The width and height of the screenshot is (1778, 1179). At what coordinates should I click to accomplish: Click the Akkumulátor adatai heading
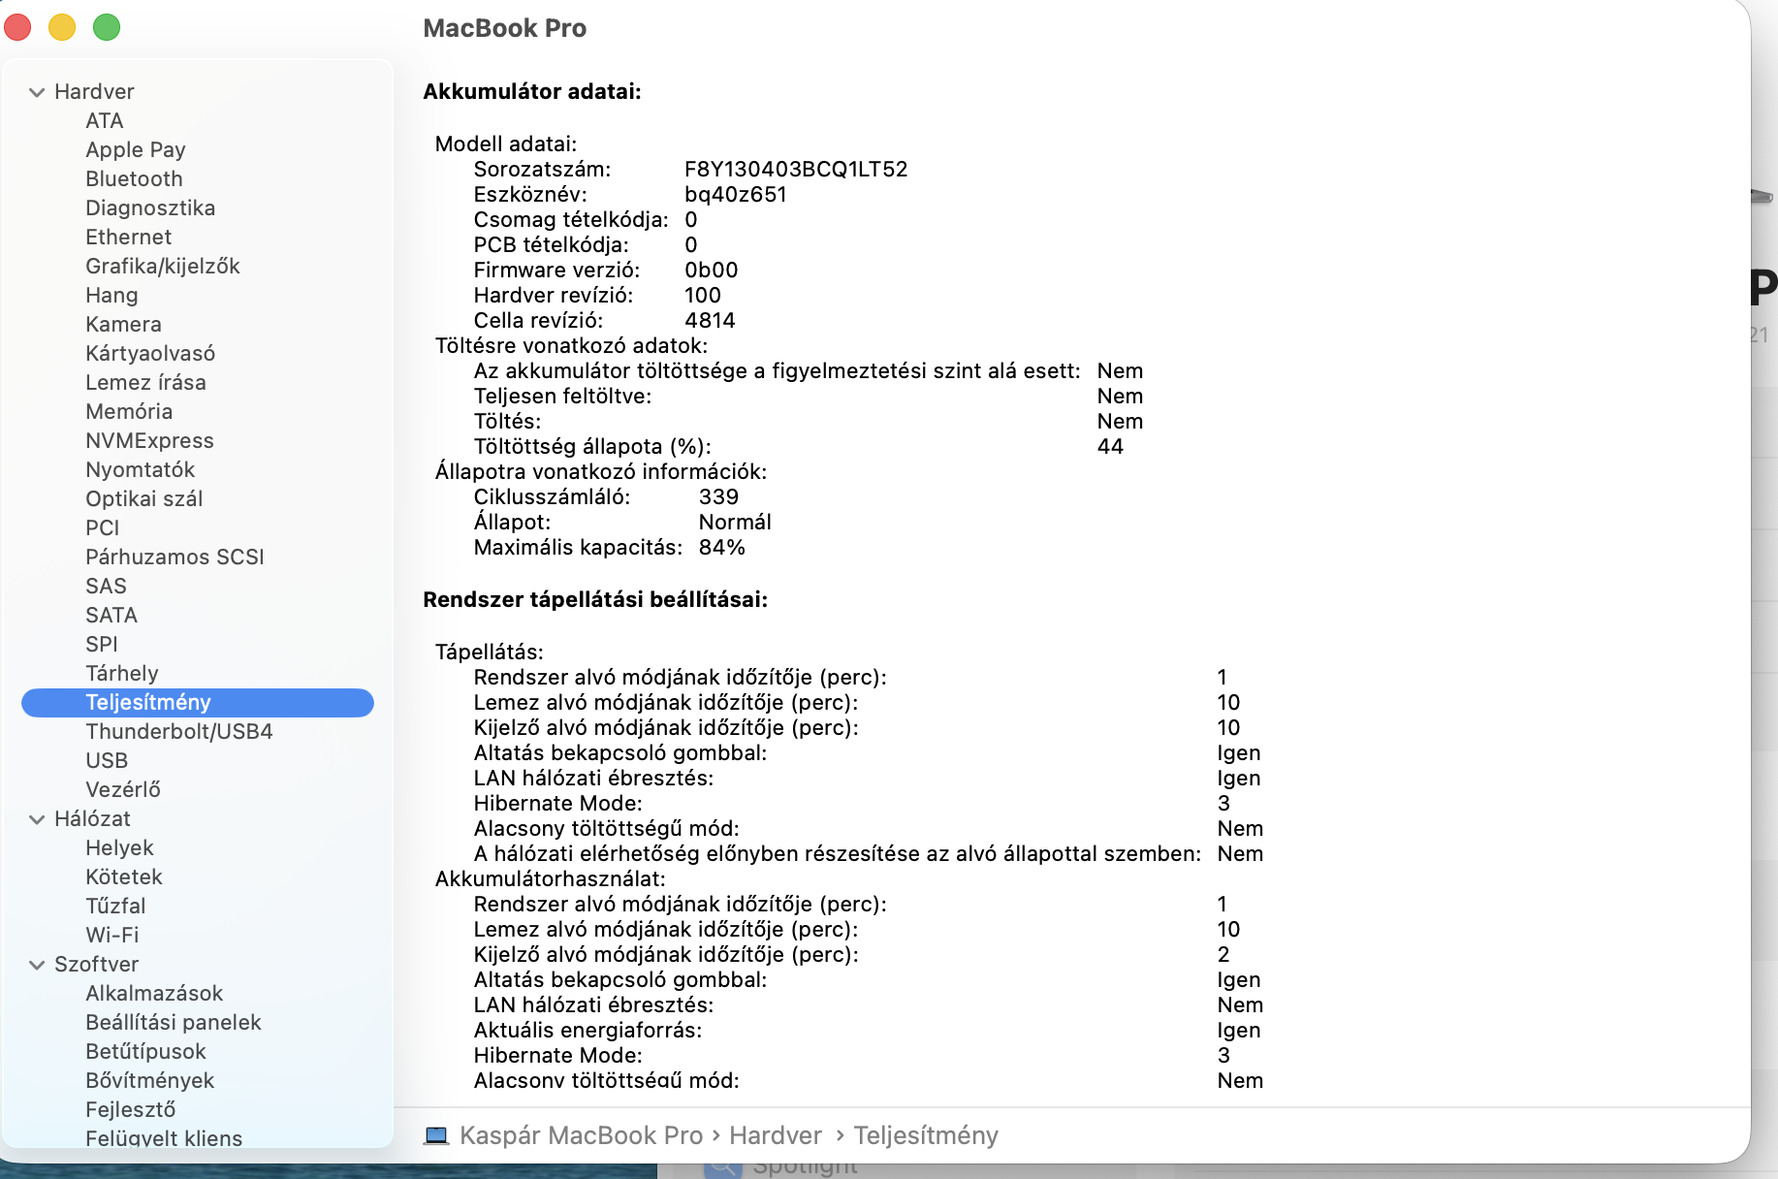(532, 92)
